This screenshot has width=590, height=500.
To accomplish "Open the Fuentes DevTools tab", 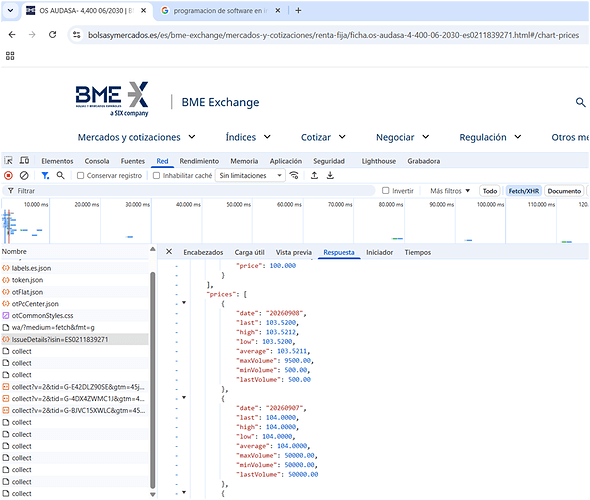I will [x=132, y=161].
